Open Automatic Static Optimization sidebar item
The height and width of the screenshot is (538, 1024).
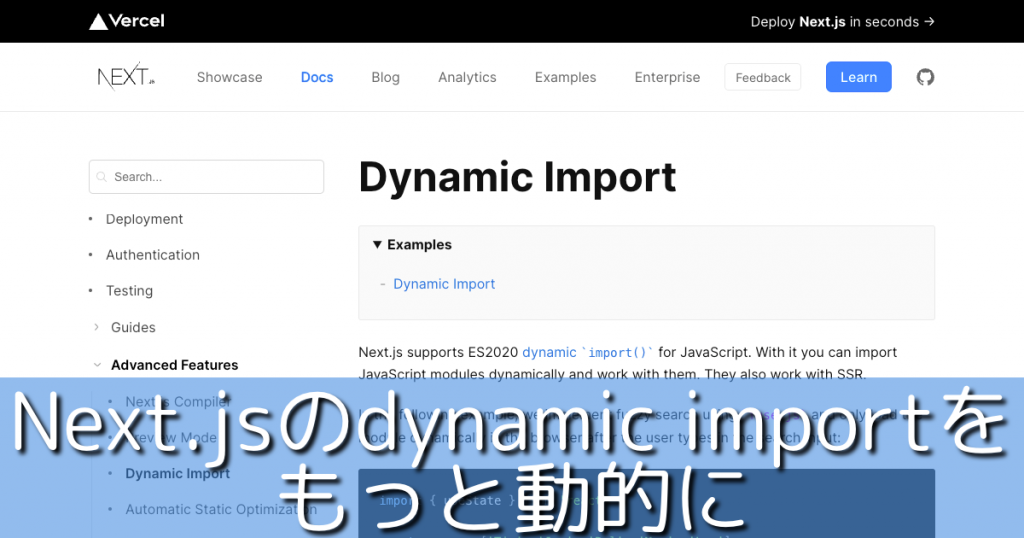click(221, 509)
